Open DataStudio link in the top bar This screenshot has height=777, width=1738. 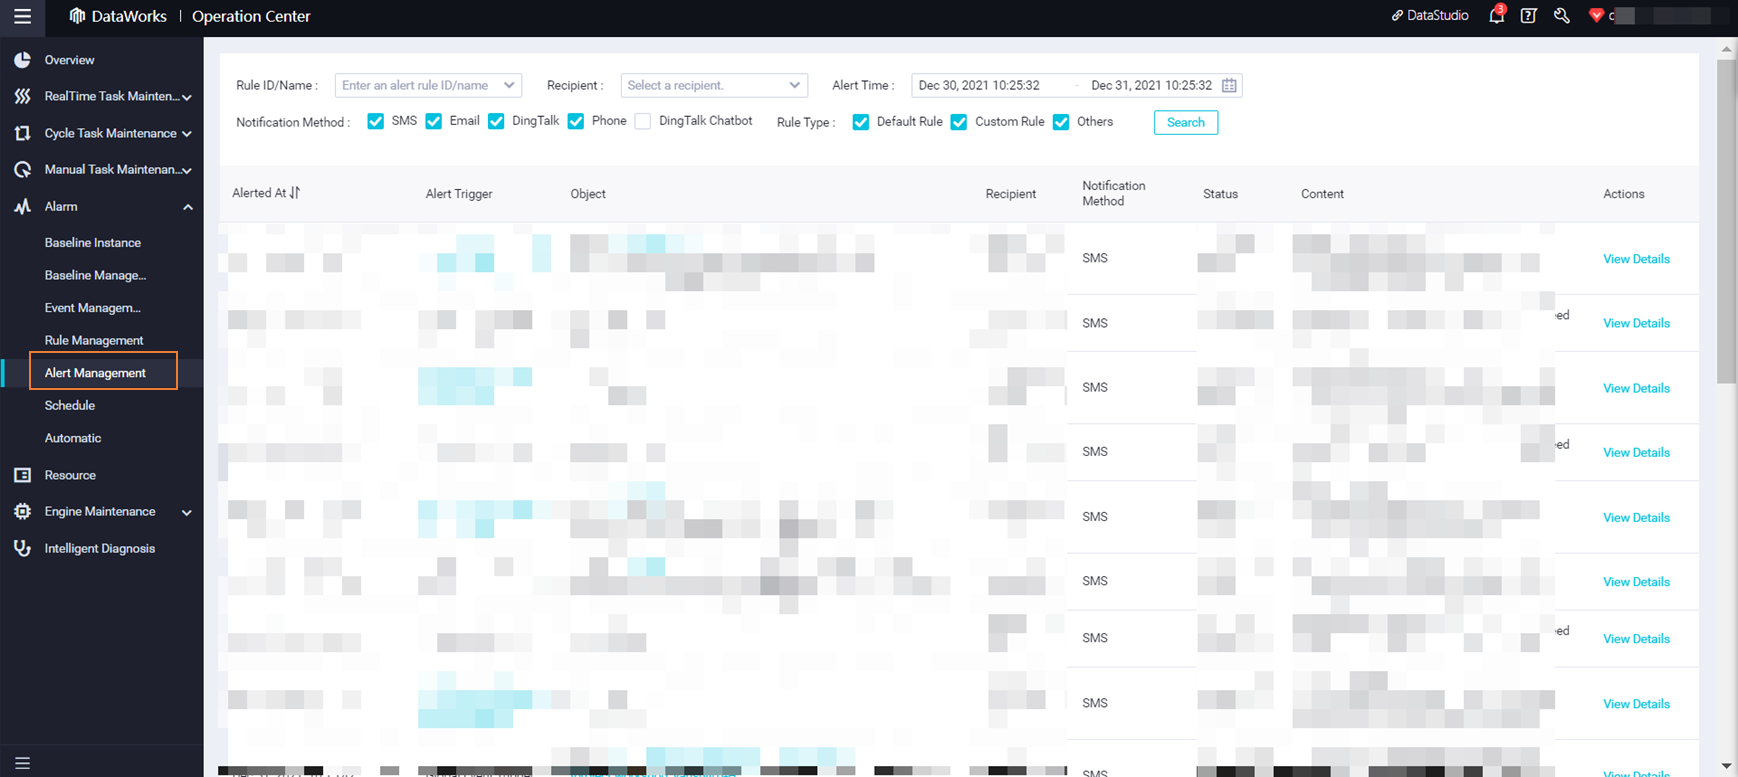click(x=1430, y=15)
